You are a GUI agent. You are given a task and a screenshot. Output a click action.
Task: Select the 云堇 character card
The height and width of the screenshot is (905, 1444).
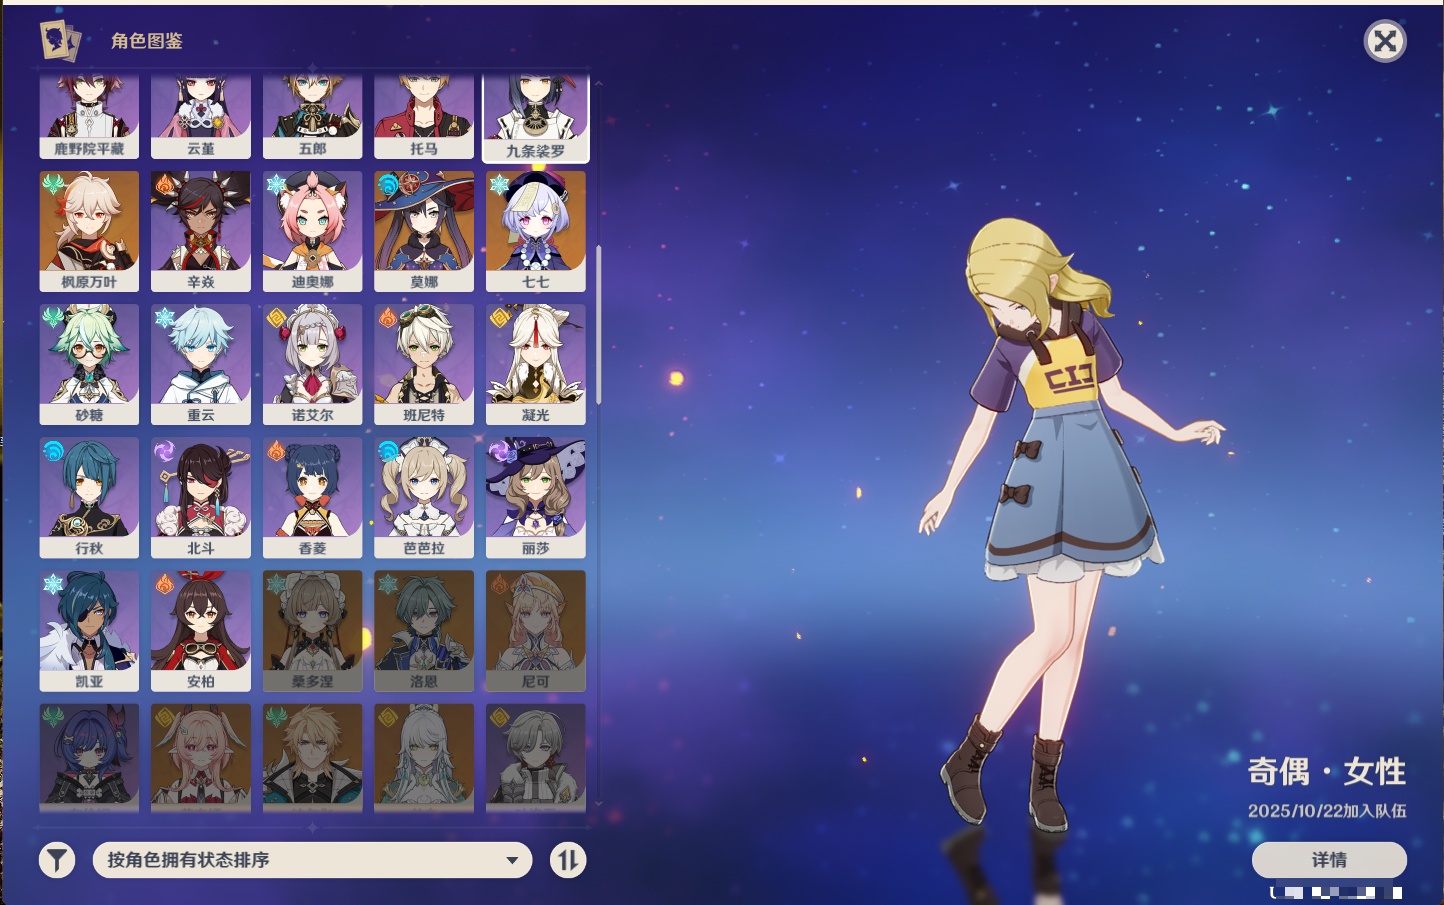coord(201,115)
